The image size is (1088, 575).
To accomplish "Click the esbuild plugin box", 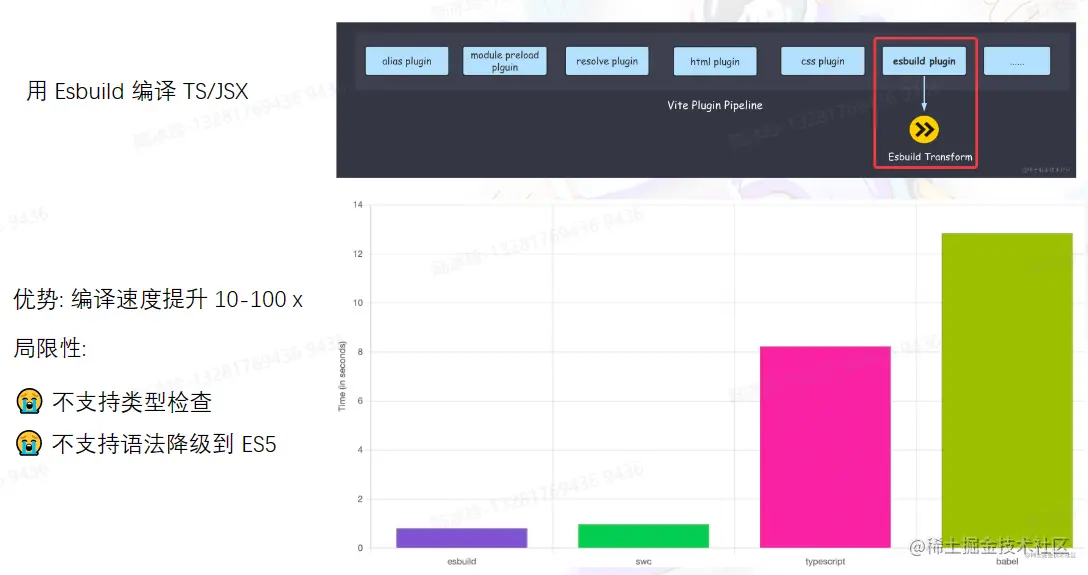I will (924, 61).
